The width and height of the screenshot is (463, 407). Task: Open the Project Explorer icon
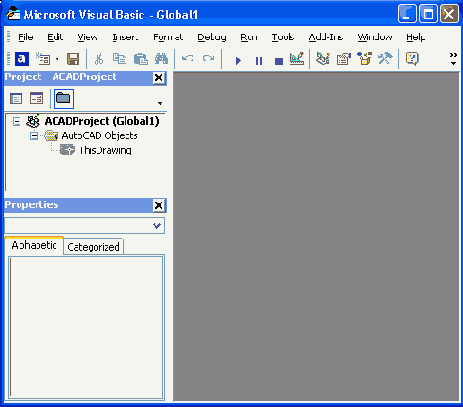click(x=323, y=59)
